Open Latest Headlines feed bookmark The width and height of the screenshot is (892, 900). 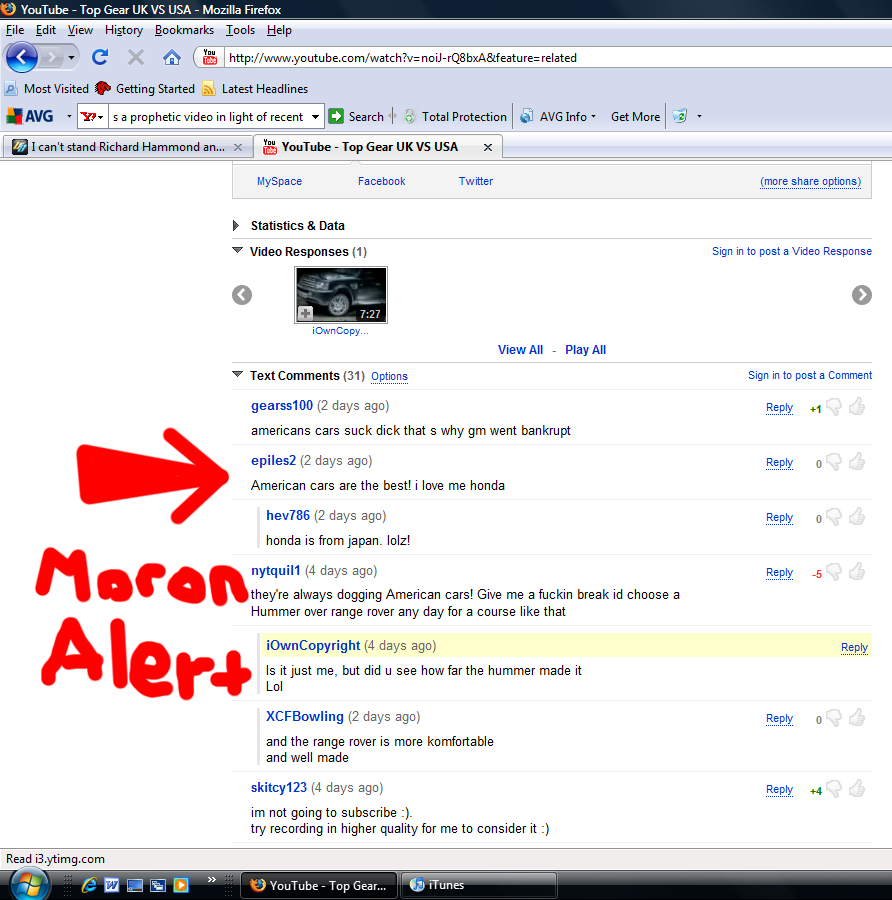255,88
